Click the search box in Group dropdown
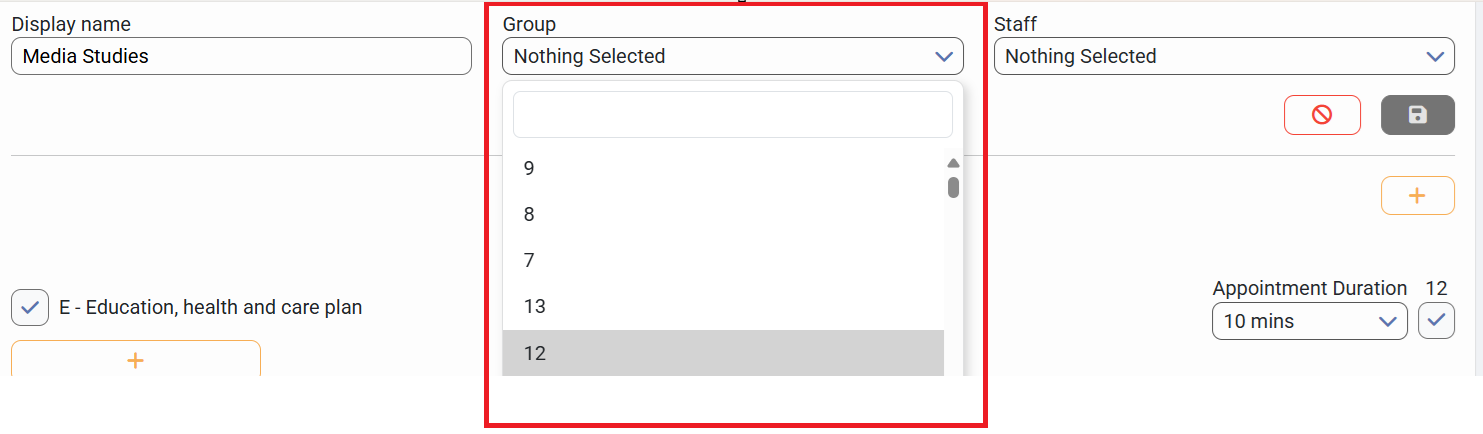This screenshot has height=434, width=1483. tap(732, 115)
